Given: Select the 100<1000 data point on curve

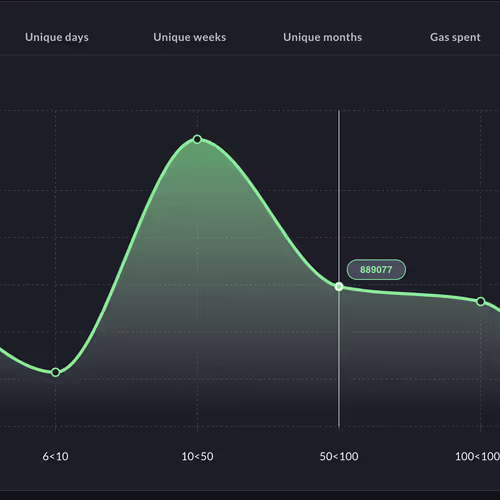Looking at the screenshot, I should pyautogui.click(x=481, y=302).
